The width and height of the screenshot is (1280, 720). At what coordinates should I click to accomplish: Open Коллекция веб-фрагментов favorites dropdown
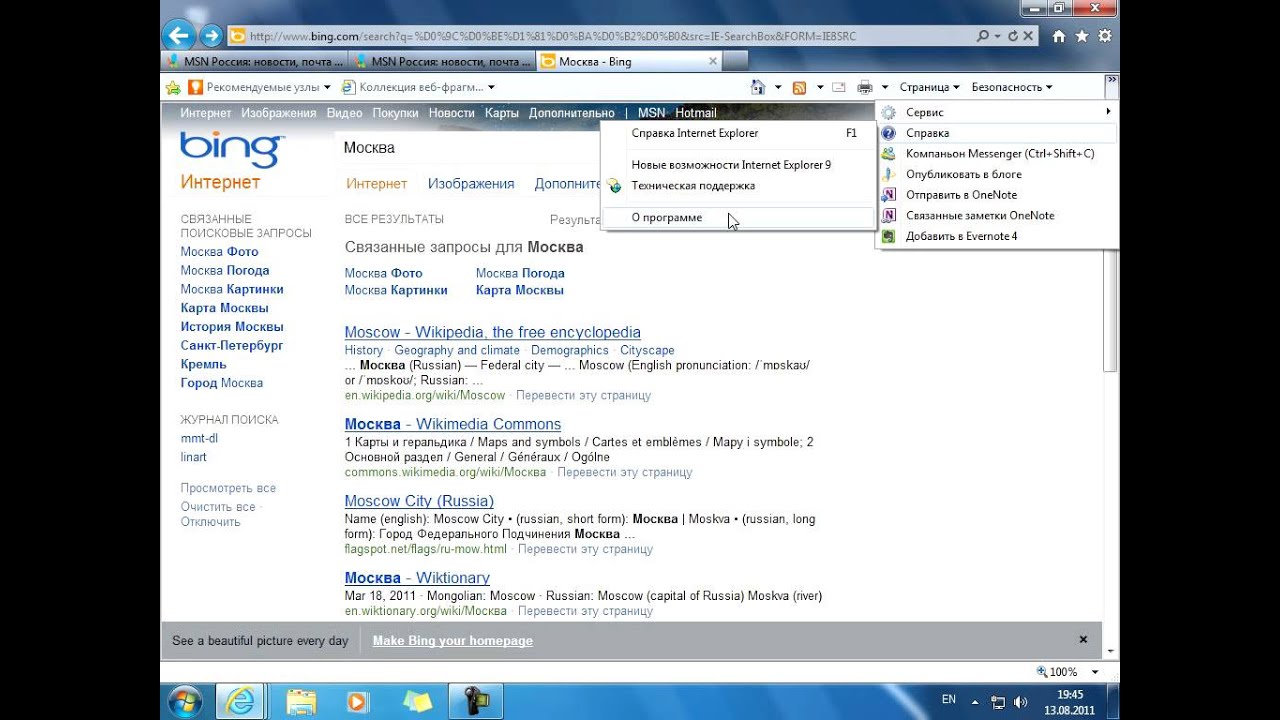[418, 87]
